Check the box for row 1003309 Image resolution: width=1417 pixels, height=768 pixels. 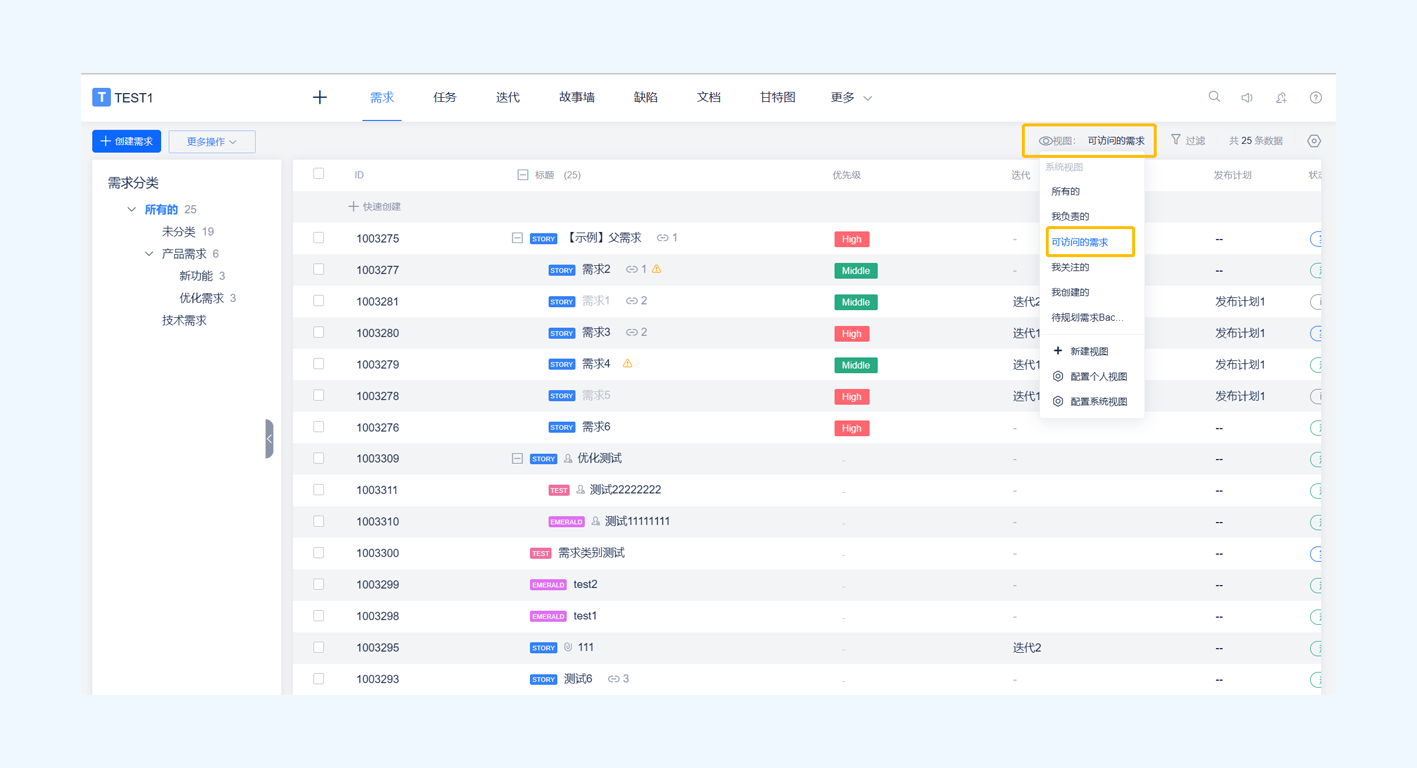click(x=319, y=458)
